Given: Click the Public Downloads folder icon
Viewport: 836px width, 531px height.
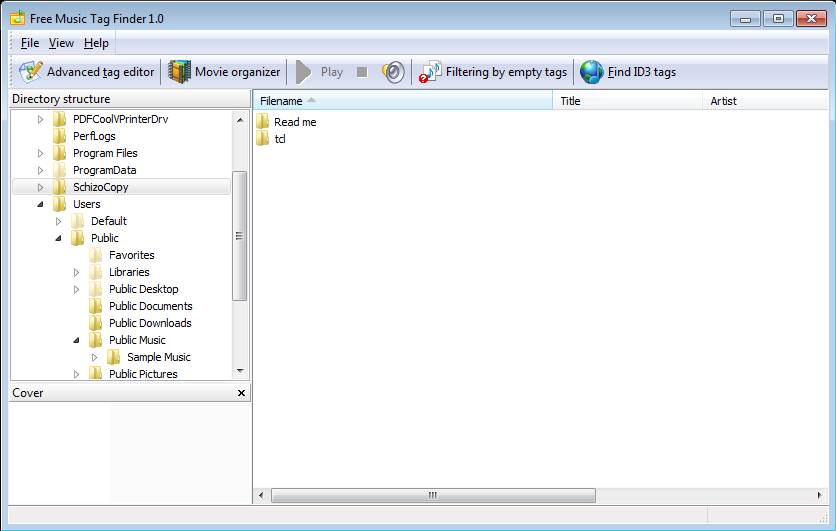Looking at the screenshot, I should pyautogui.click(x=96, y=323).
